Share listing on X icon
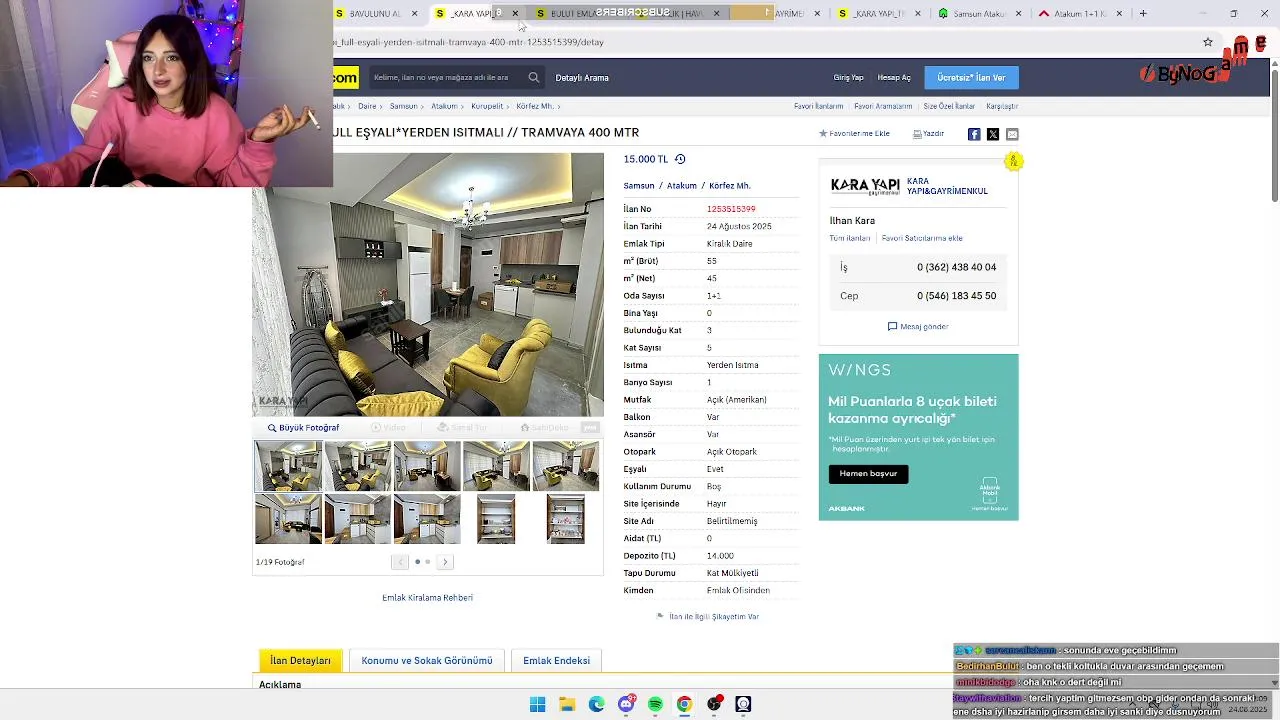 [x=993, y=134]
